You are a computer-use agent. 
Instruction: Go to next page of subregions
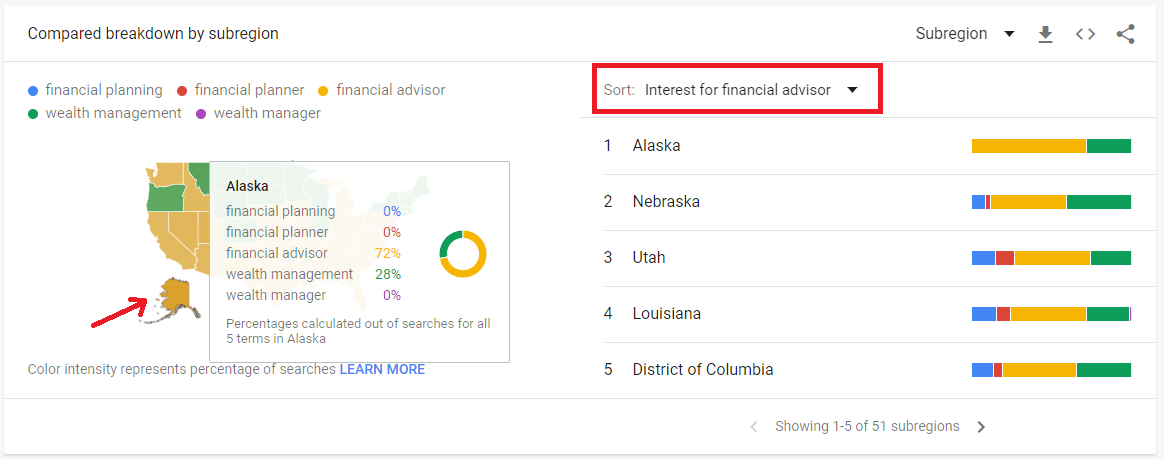981,427
